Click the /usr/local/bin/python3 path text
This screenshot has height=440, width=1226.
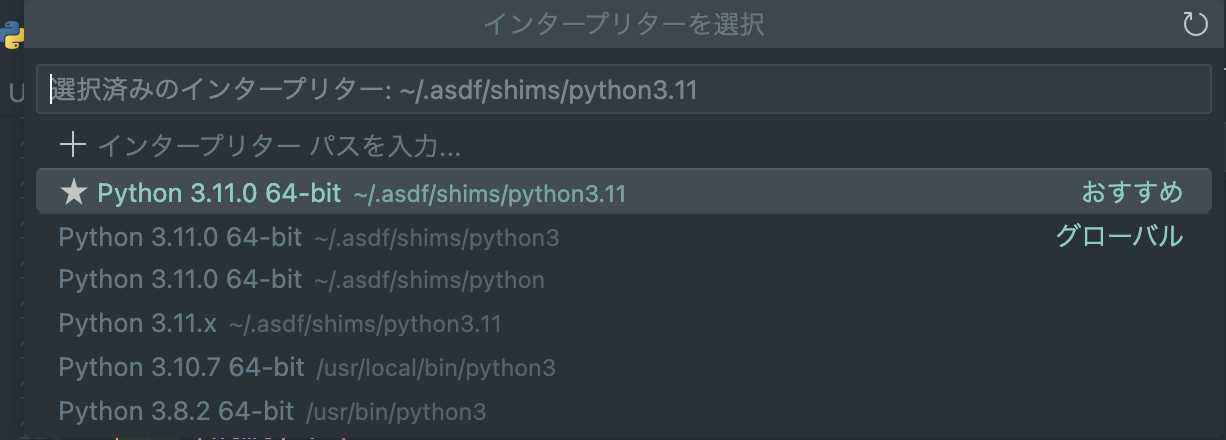[436, 368]
